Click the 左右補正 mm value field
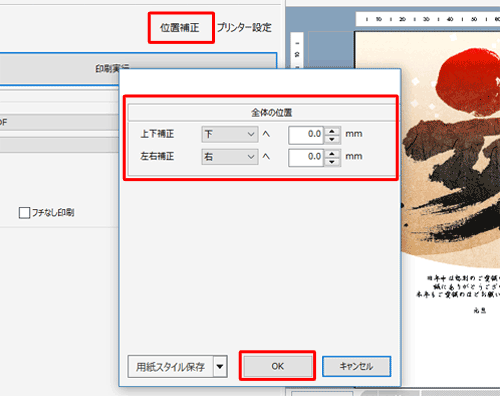500x396 pixels. [306, 157]
